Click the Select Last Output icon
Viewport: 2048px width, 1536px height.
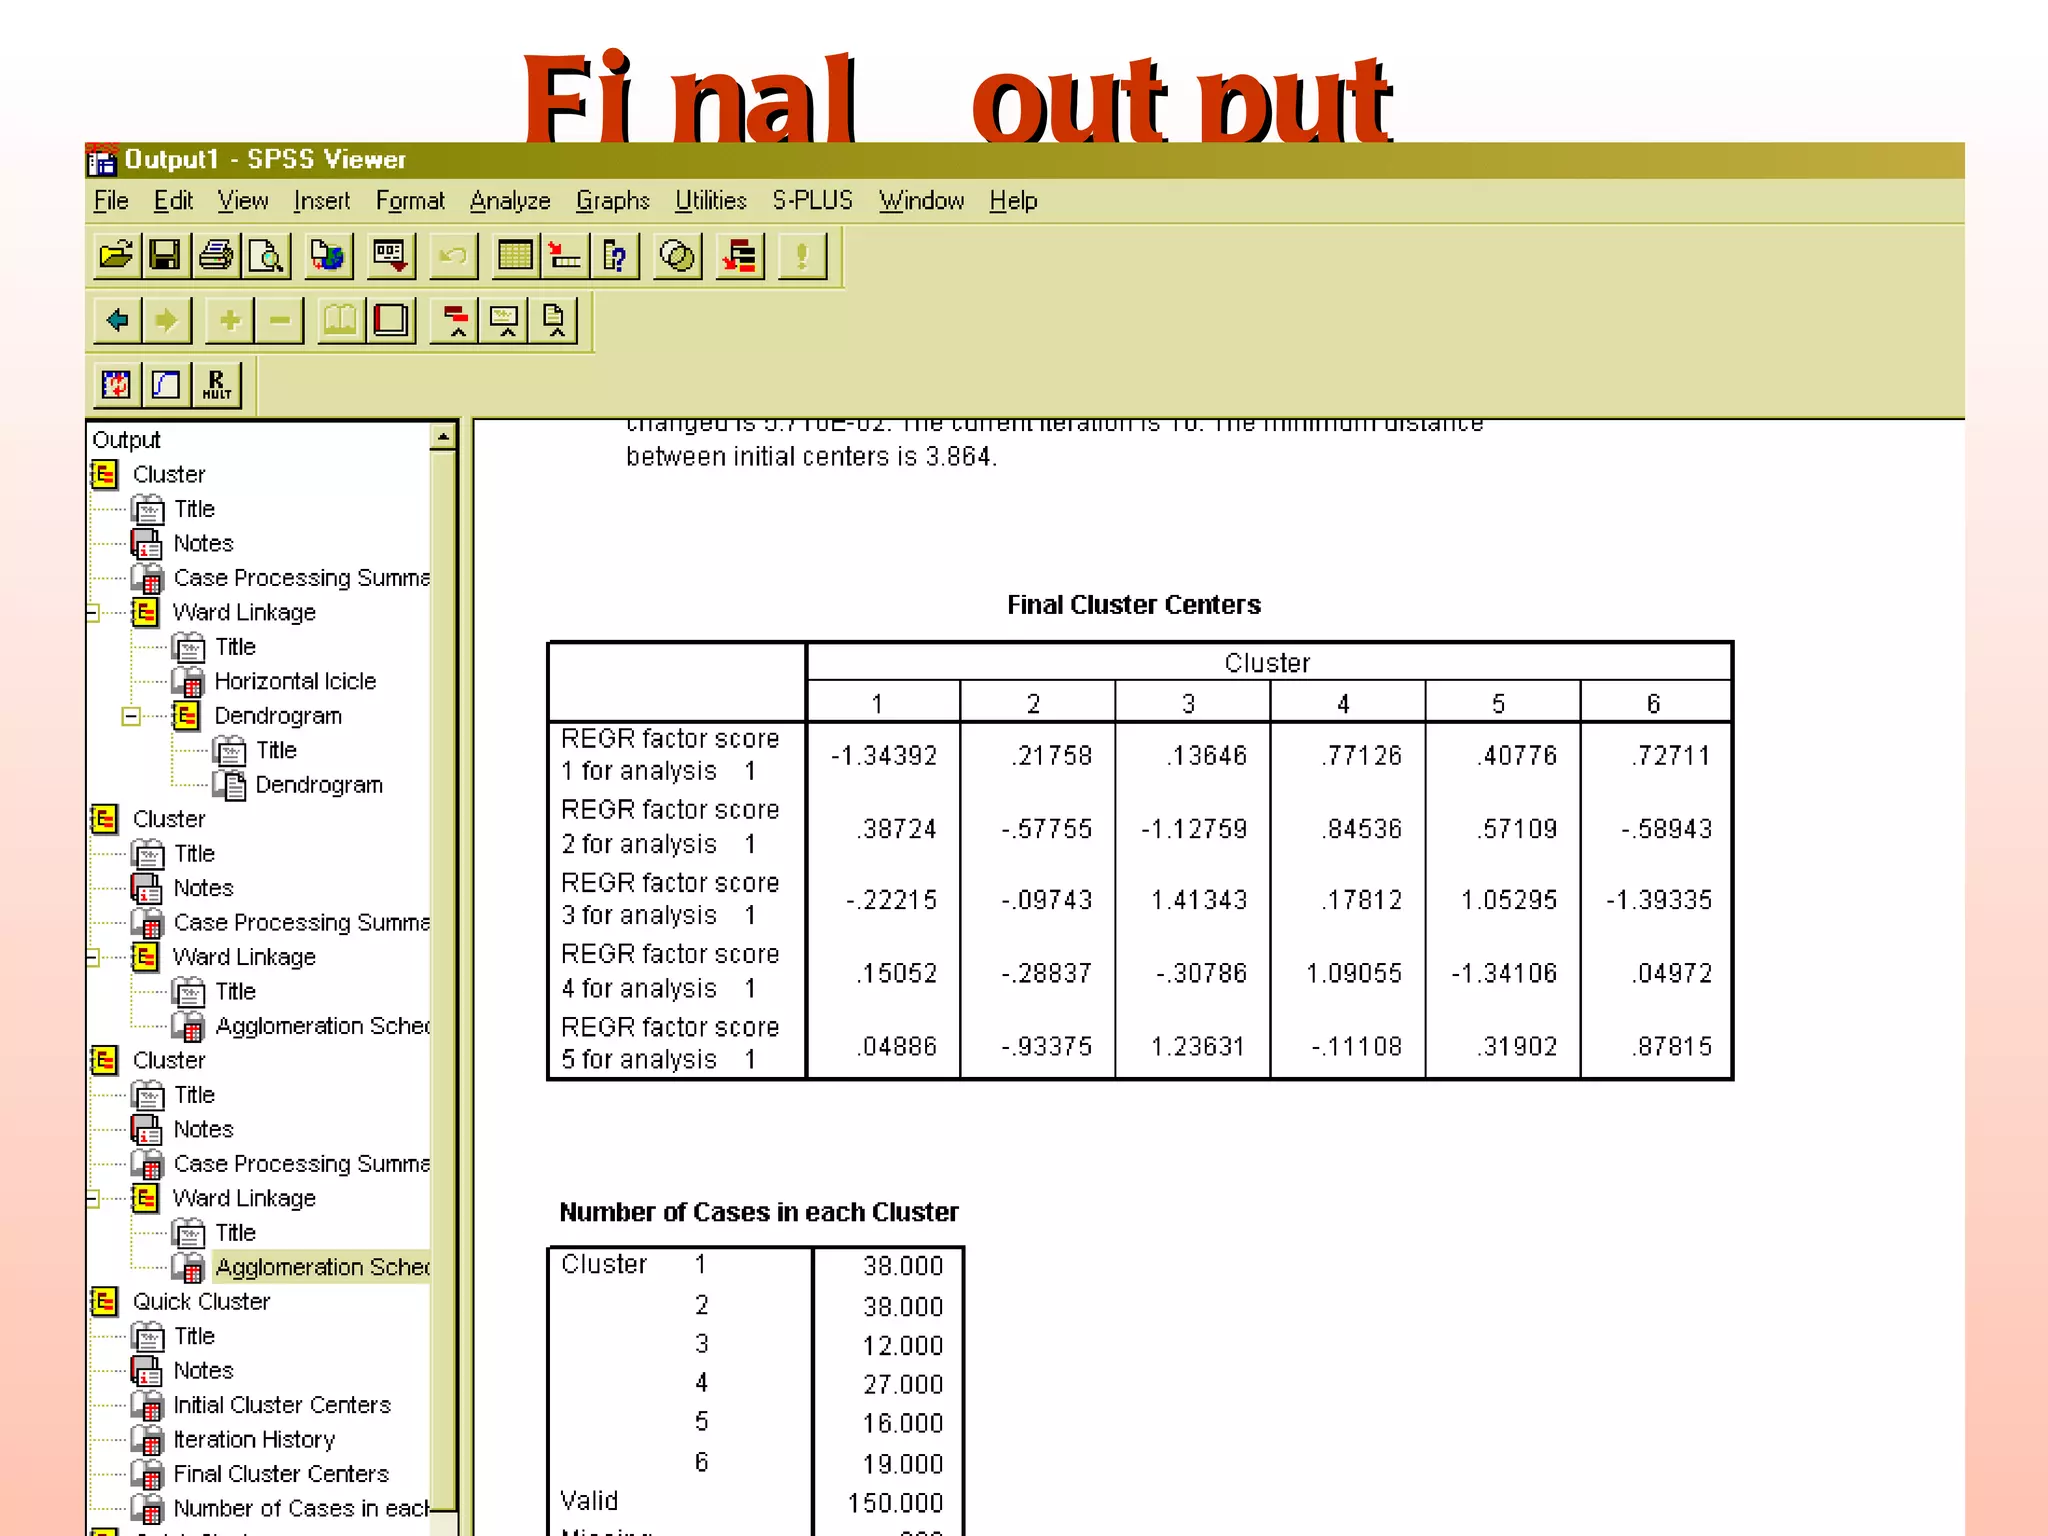click(740, 256)
